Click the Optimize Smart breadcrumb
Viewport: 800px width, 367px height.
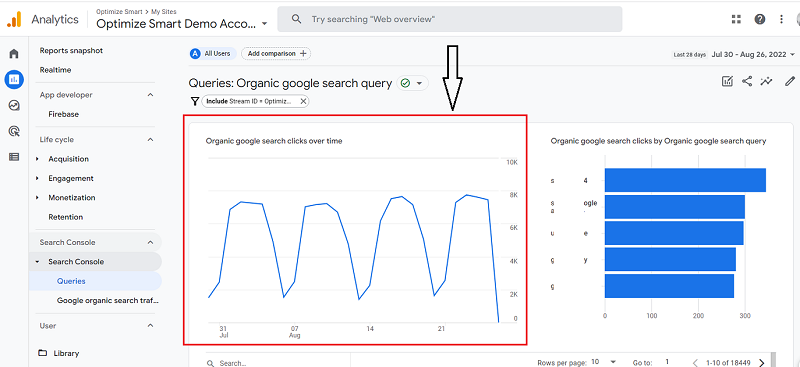click(x=119, y=11)
